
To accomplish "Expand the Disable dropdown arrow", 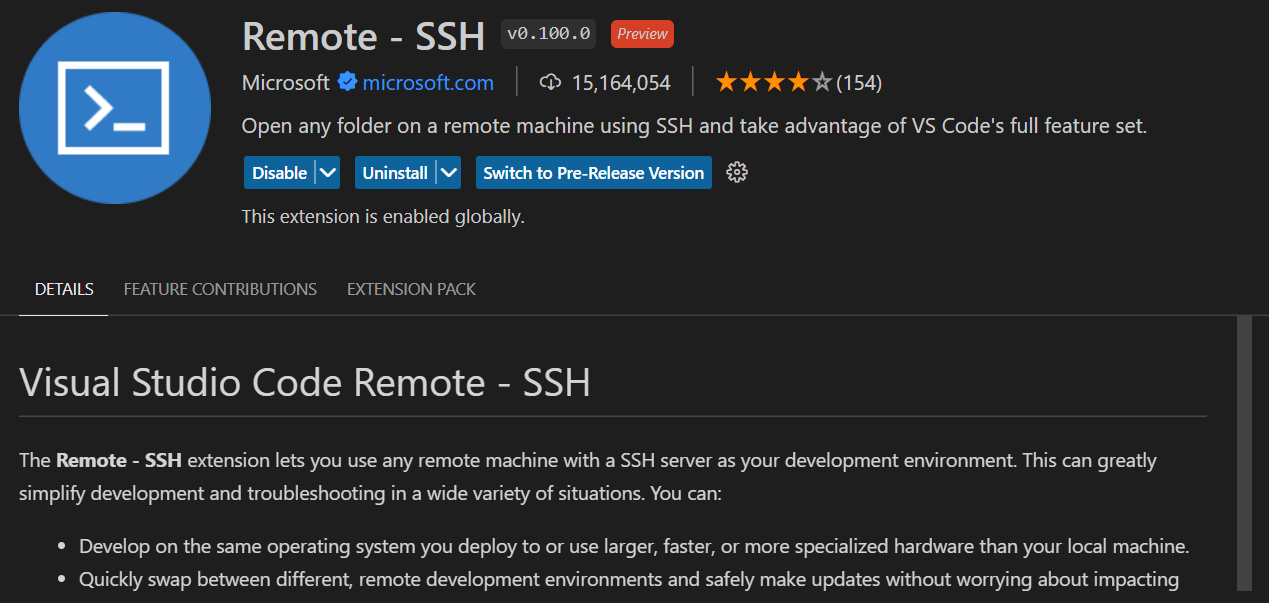I will pyautogui.click(x=327, y=172).
